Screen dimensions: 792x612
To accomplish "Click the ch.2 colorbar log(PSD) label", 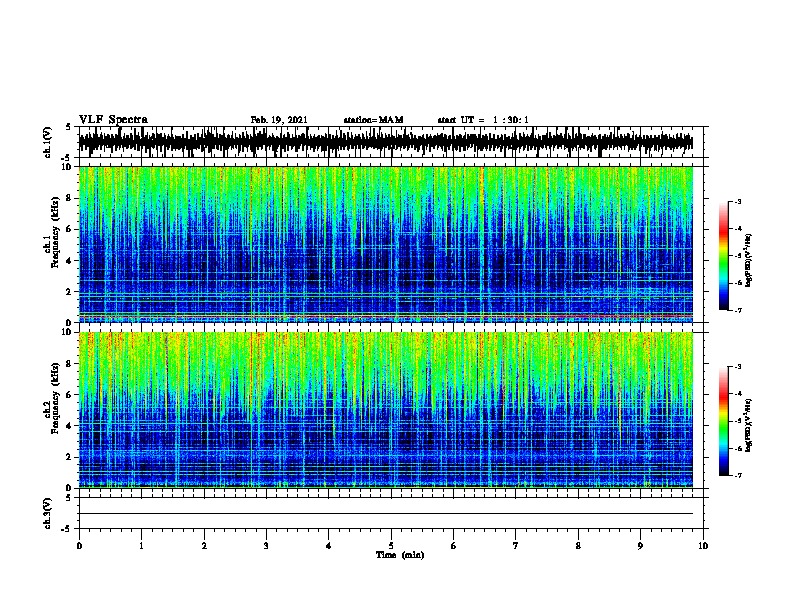I will [748, 425].
